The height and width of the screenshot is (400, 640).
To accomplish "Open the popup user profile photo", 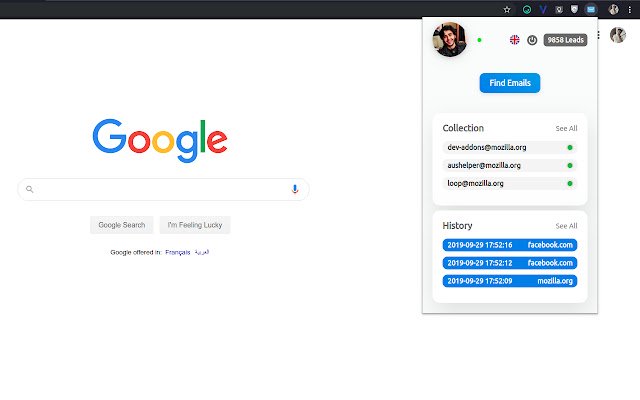I will click(450, 39).
